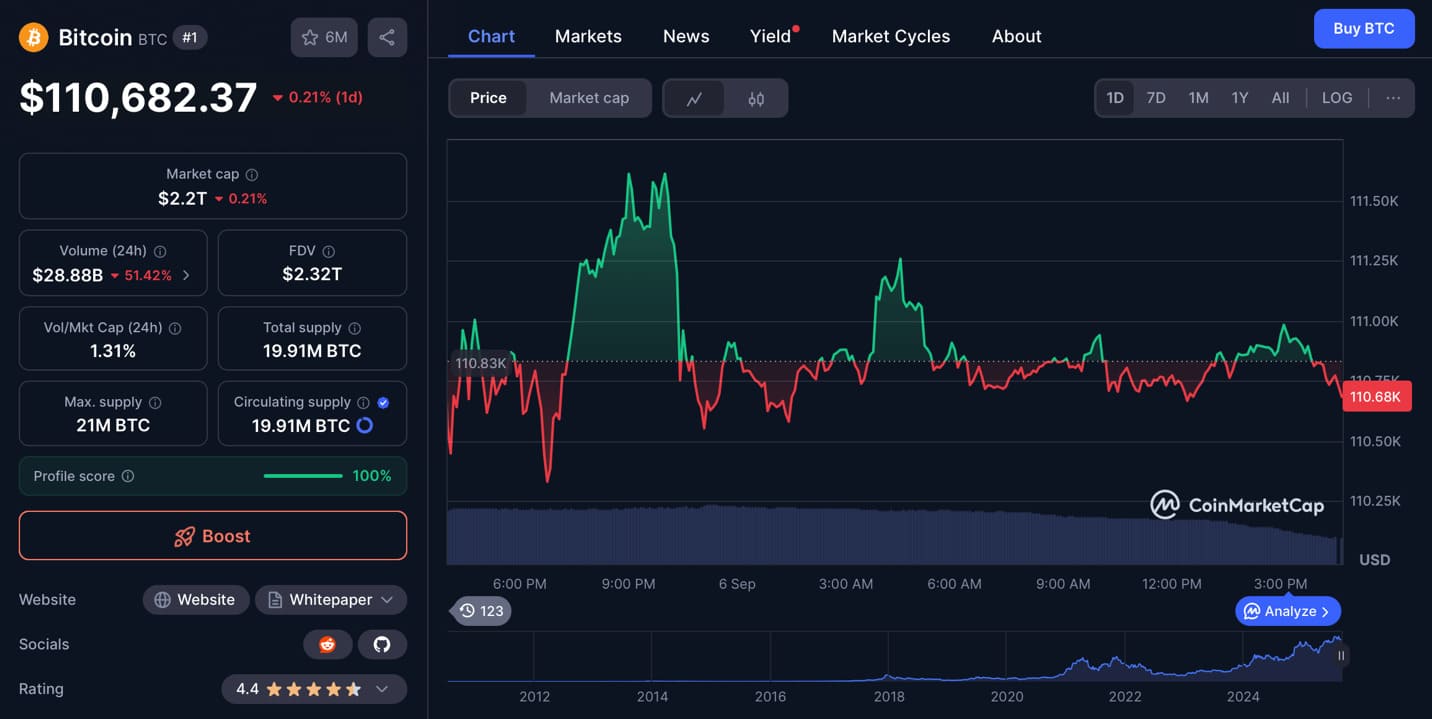Open the Market Cycles tab
The width and height of the screenshot is (1432, 719).
[891, 36]
